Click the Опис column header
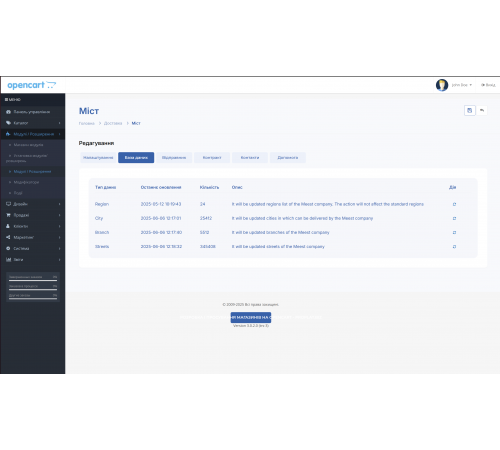Screen dimensions: 500x450 point(237,187)
